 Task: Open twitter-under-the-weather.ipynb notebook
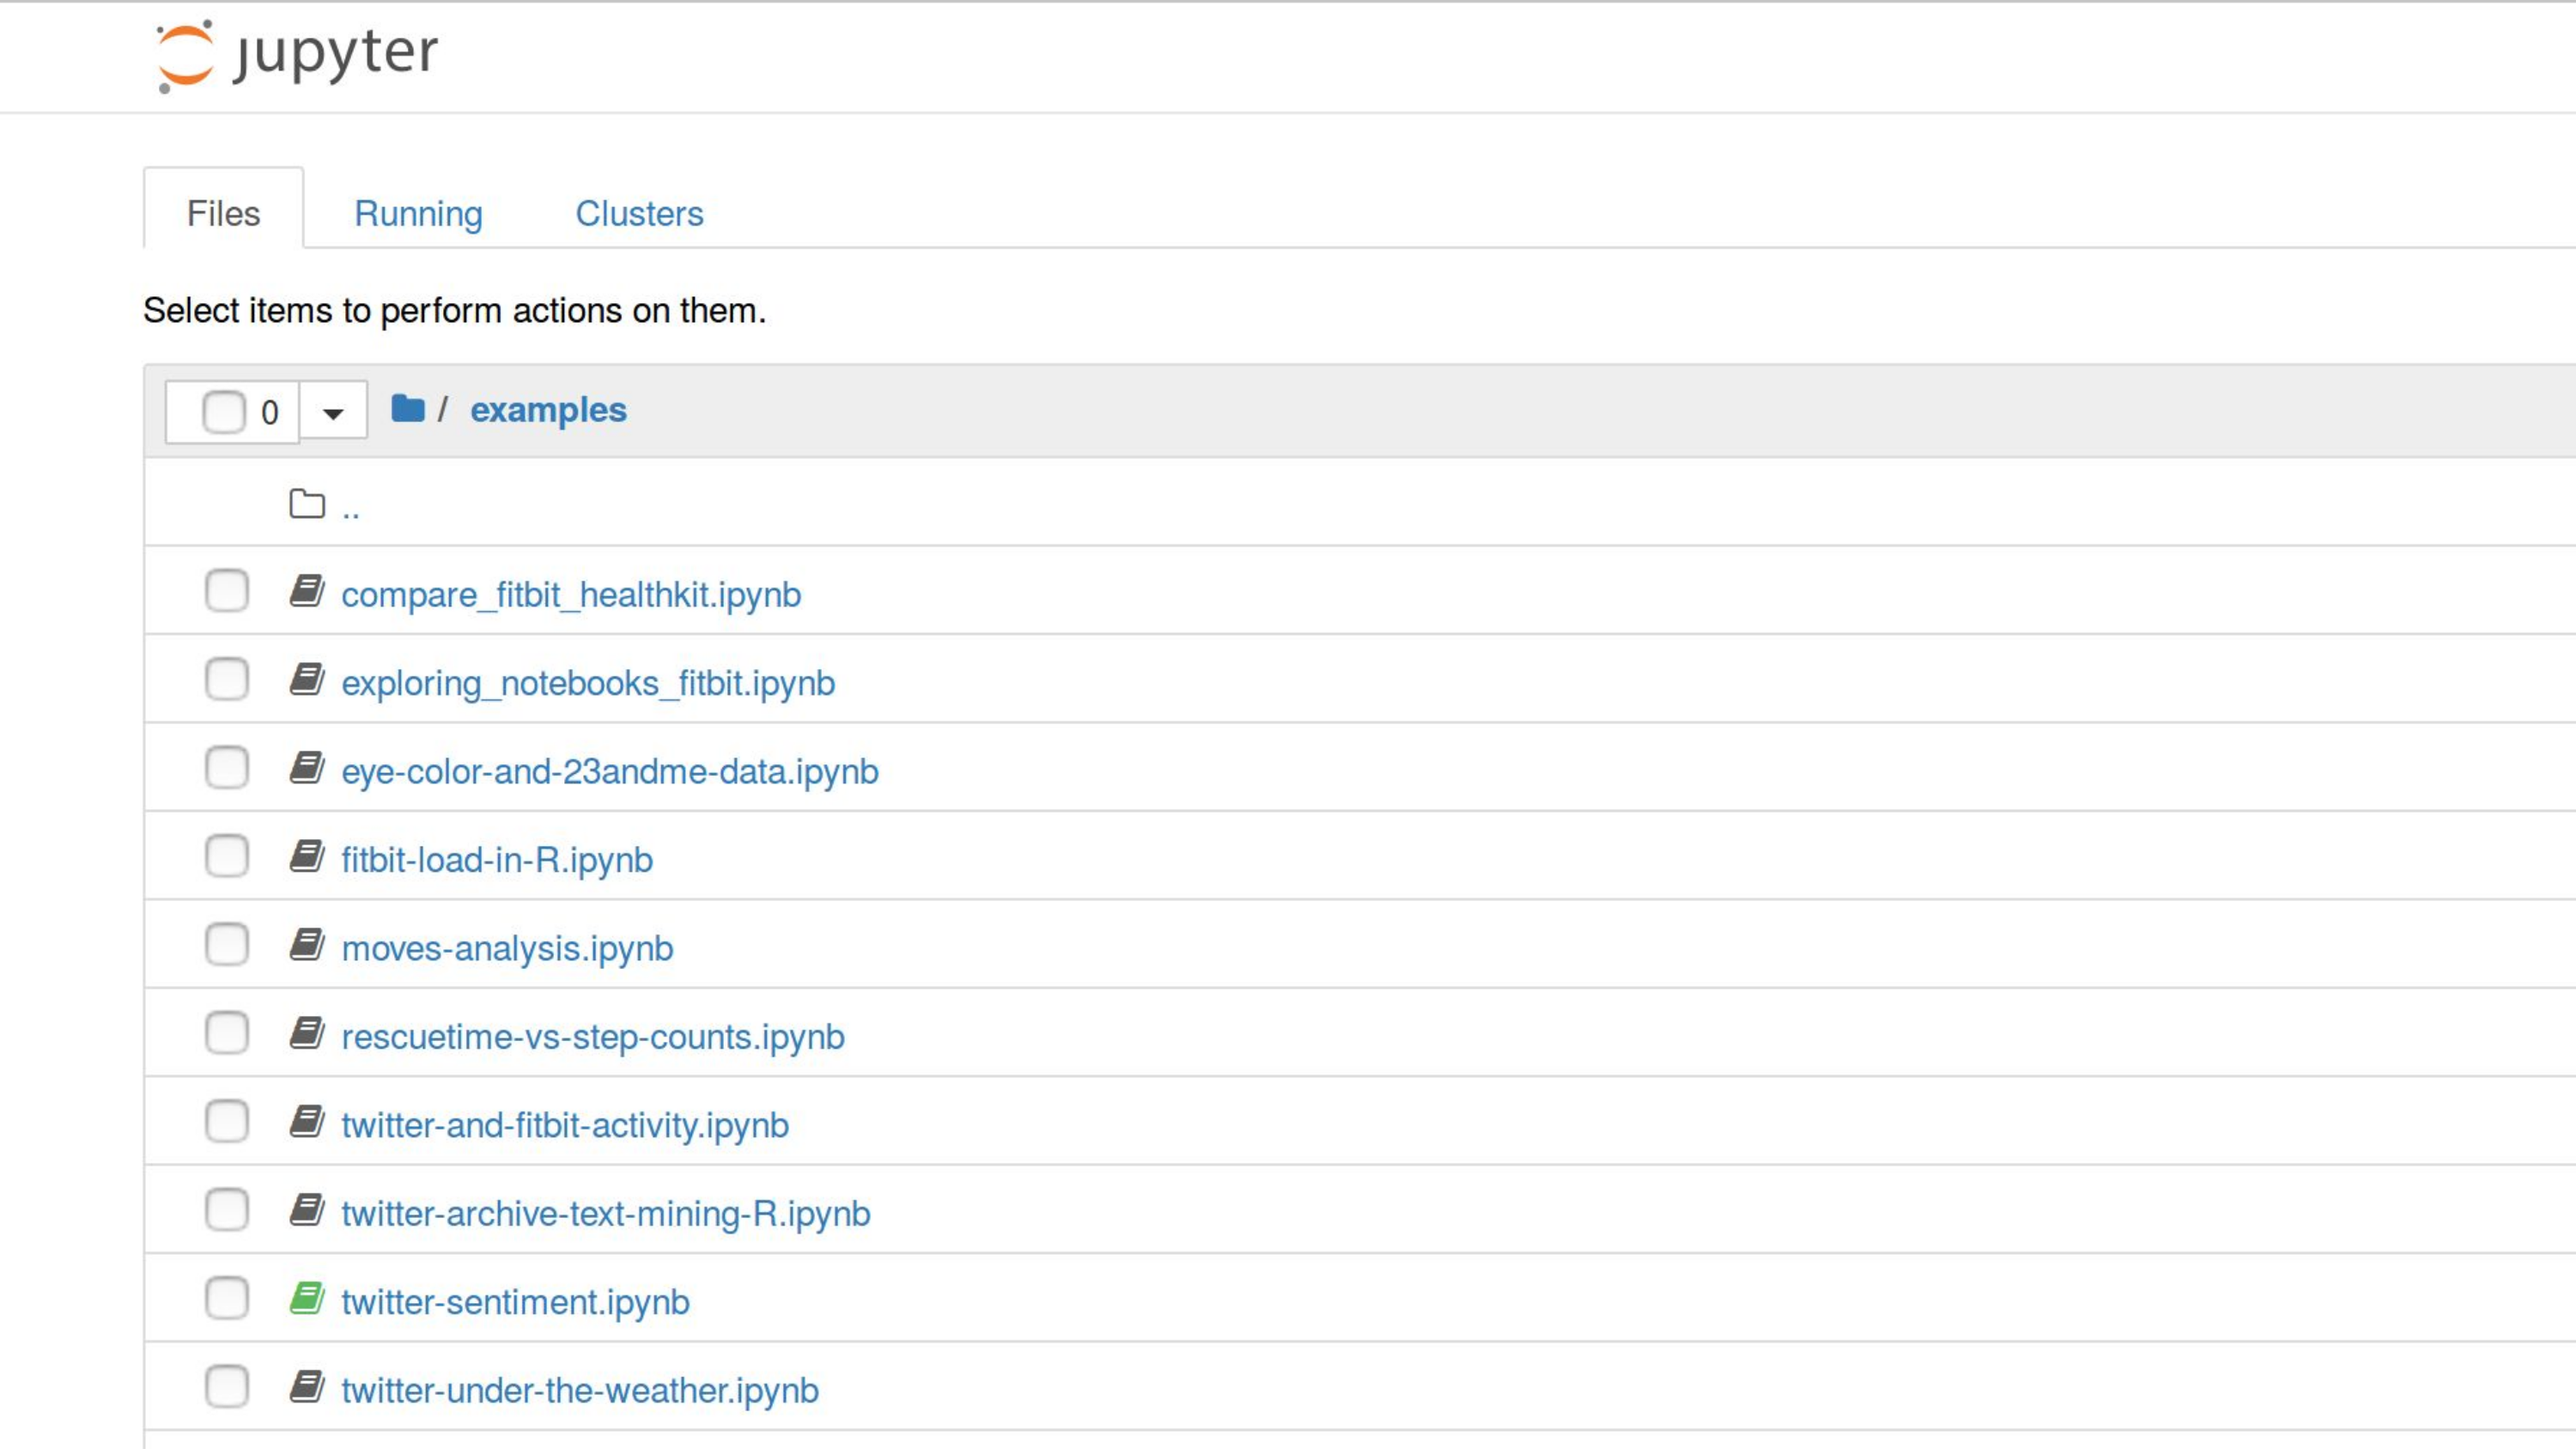pos(580,1390)
